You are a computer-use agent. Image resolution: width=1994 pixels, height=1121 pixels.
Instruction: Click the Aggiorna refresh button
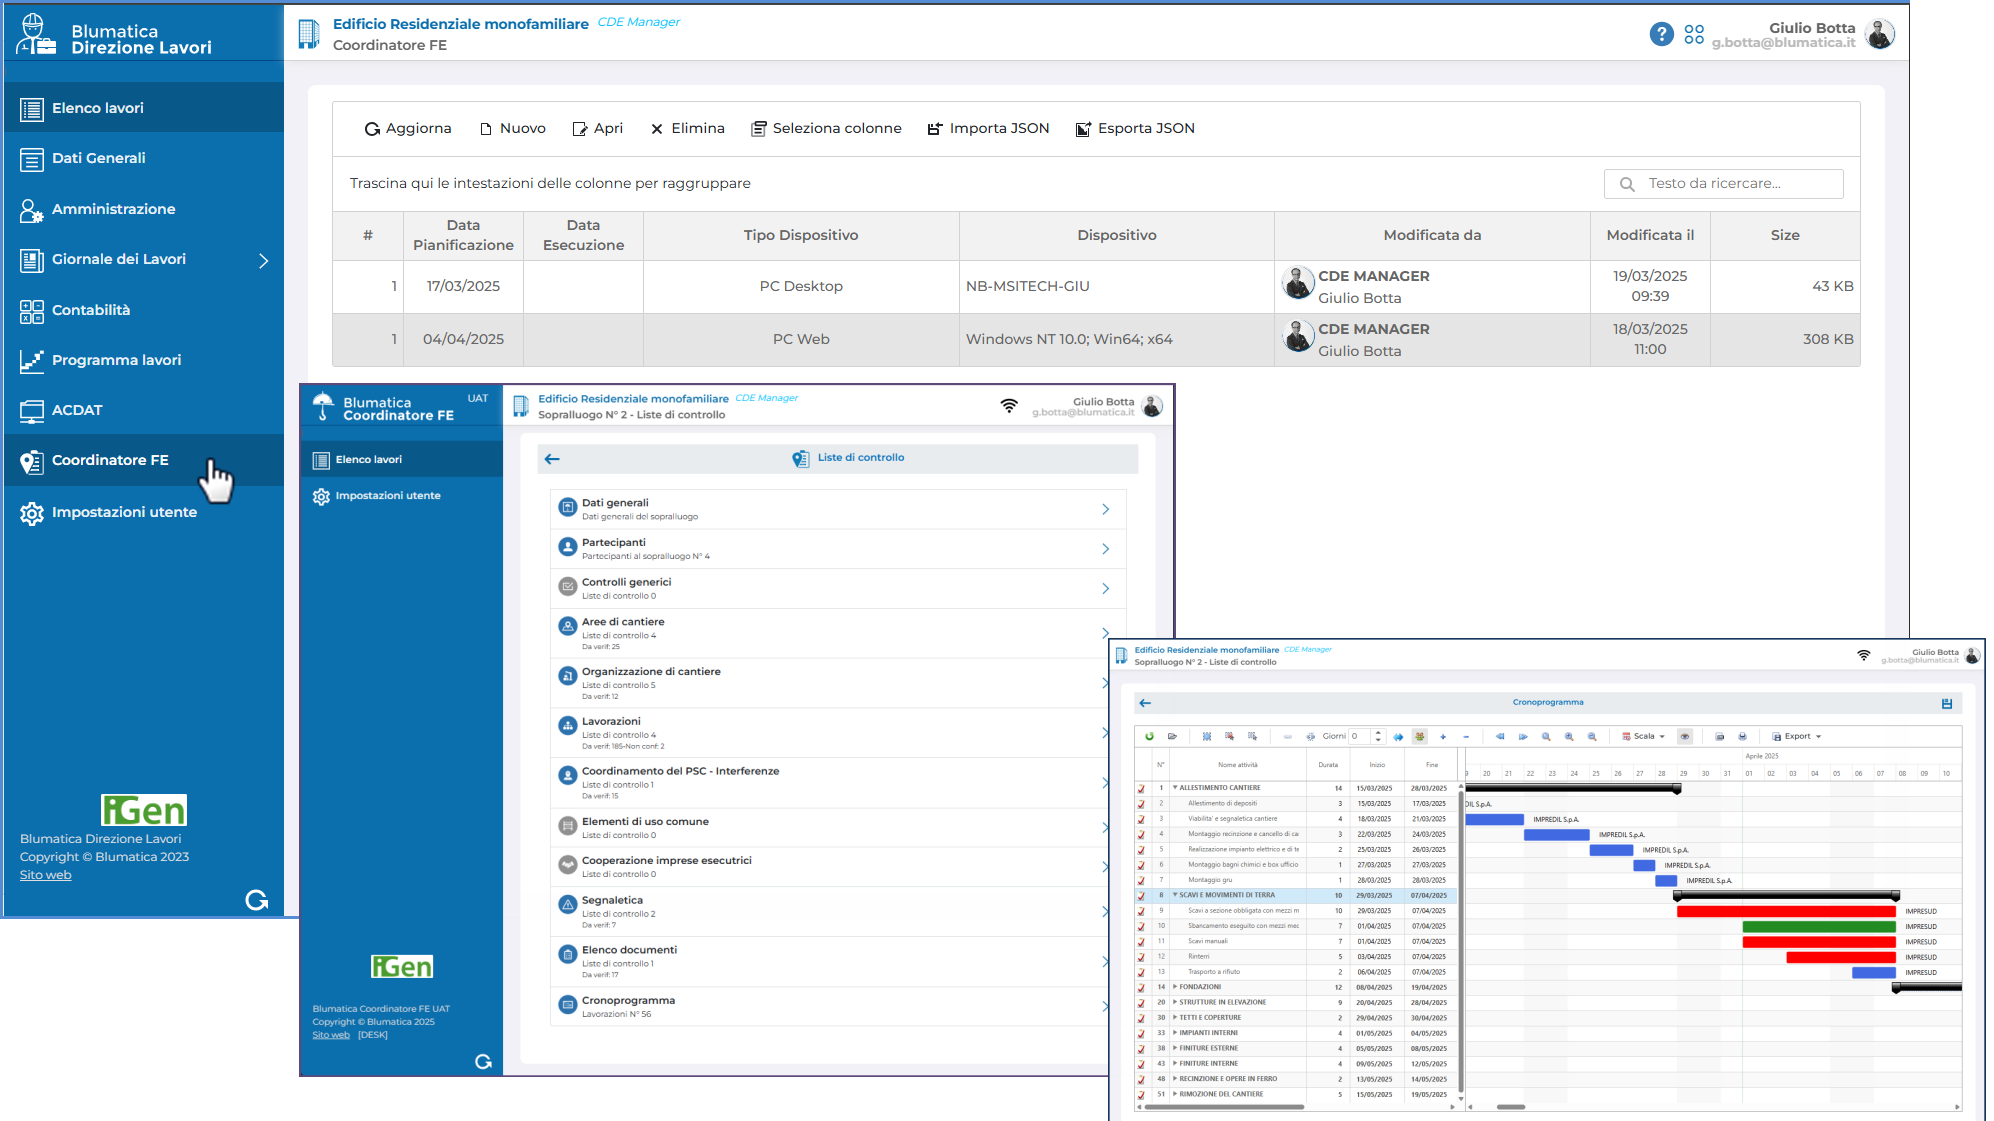click(408, 128)
